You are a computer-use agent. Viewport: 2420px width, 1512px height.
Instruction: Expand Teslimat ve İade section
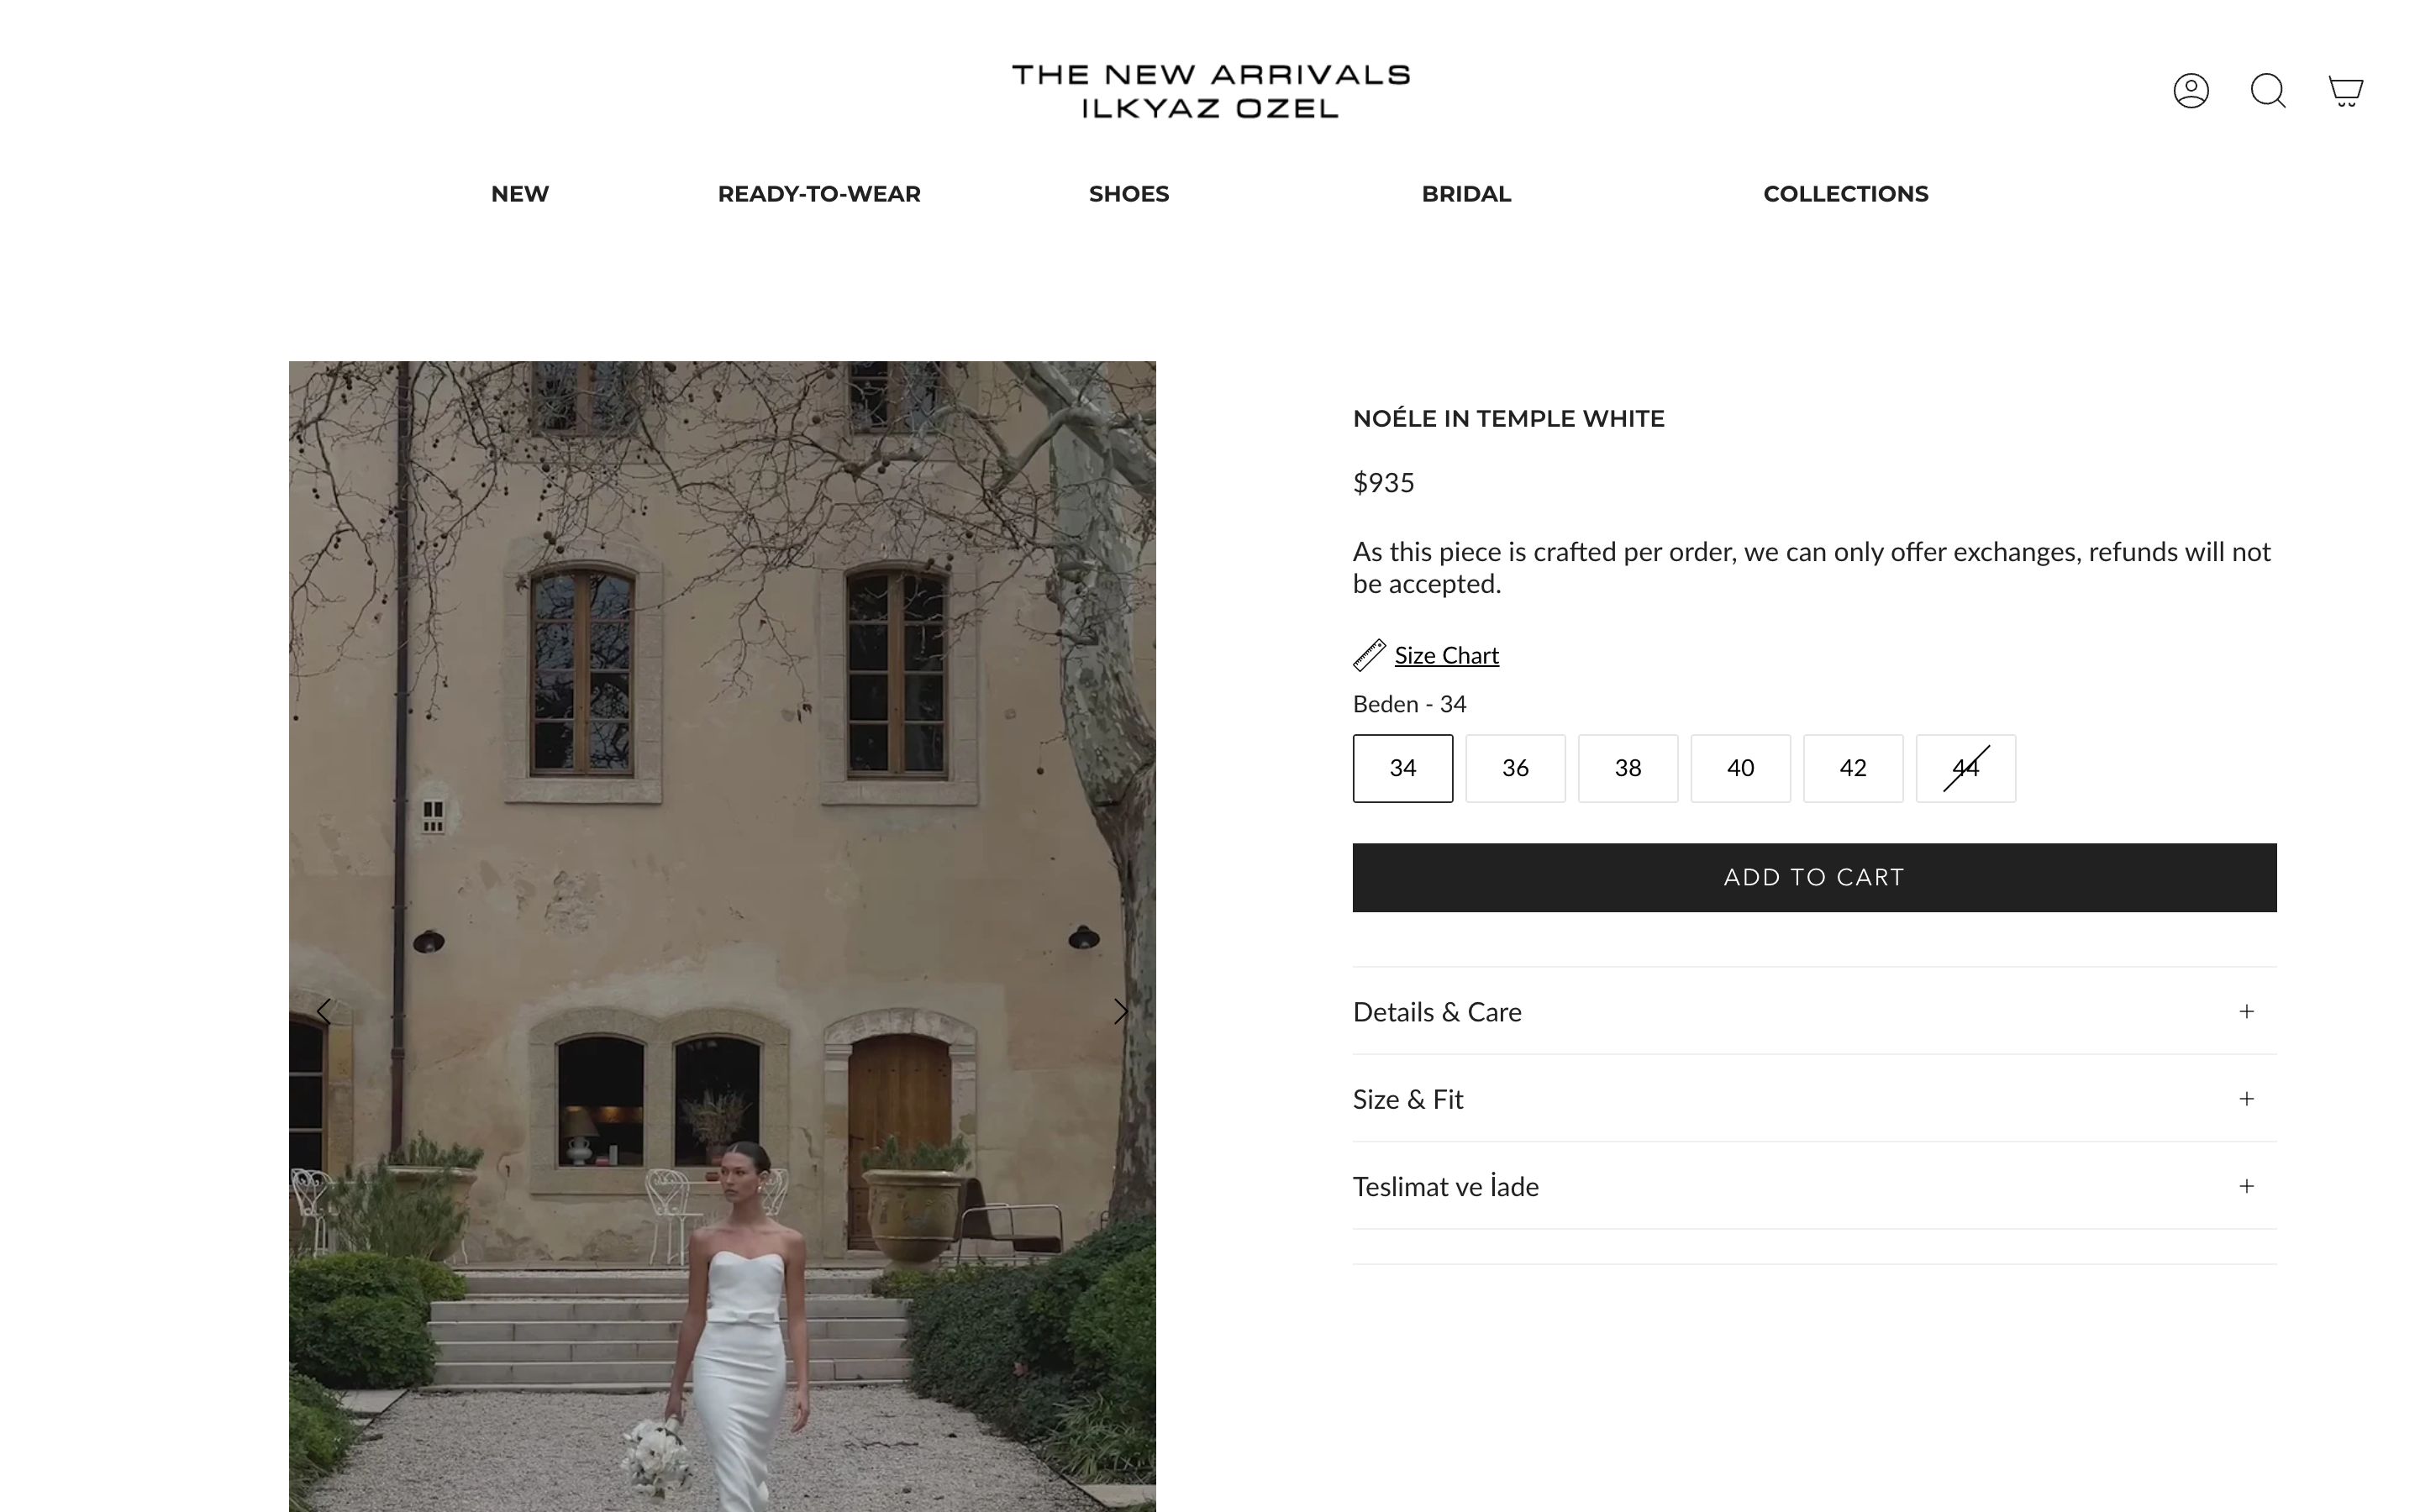tap(1814, 1186)
